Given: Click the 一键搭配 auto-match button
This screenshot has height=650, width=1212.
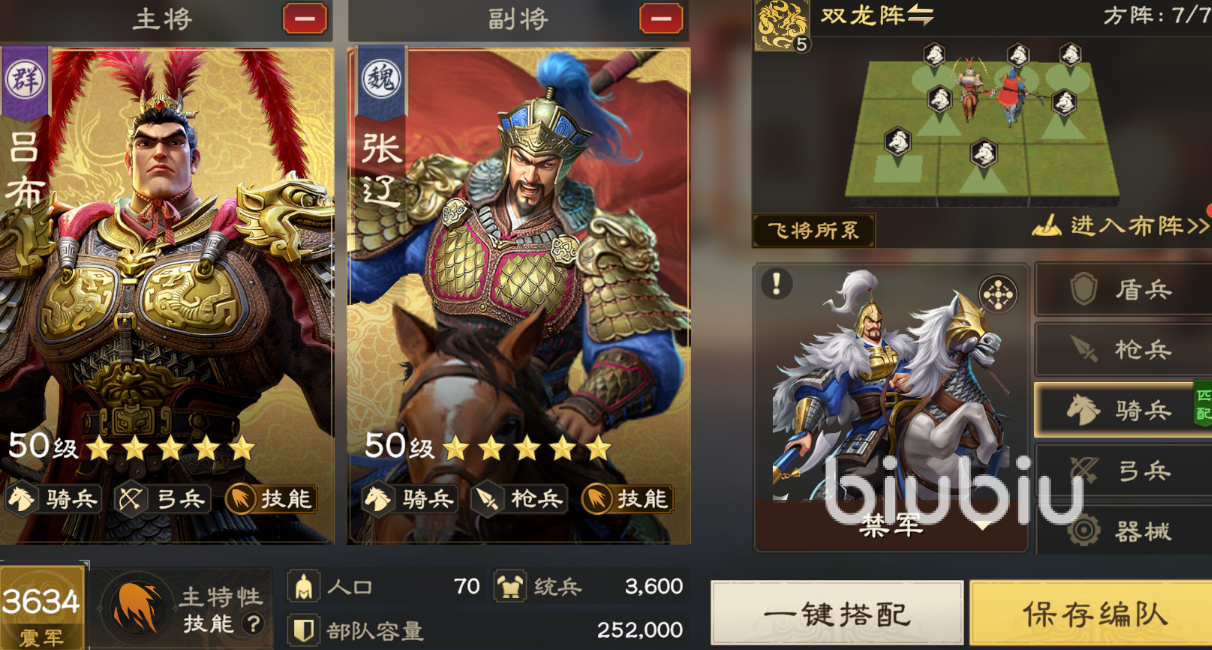Looking at the screenshot, I should pyautogui.click(x=837, y=612).
